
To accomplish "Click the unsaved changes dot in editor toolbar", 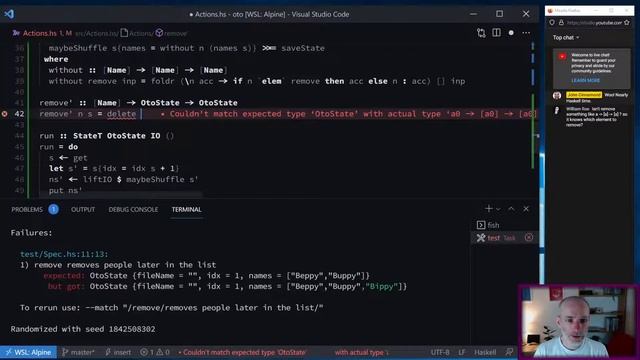I will tap(511, 33).
